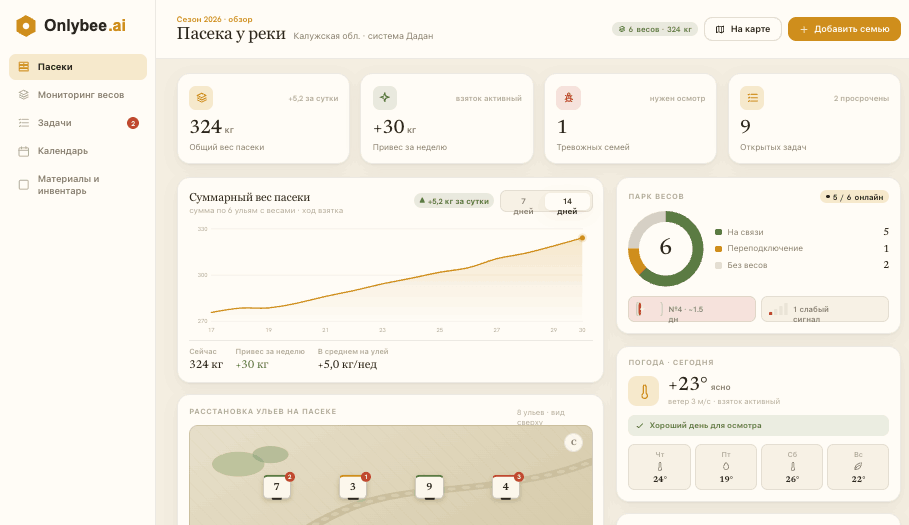Open the На карте map view
Viewport: 909px width, 525px height.
(743, 29)
